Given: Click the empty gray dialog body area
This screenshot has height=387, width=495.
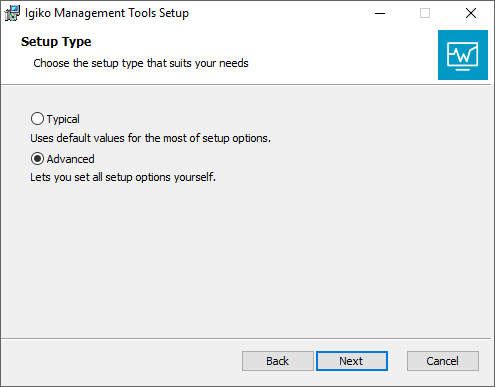Looking at the screenshot, I should click(x=247, y=260).
